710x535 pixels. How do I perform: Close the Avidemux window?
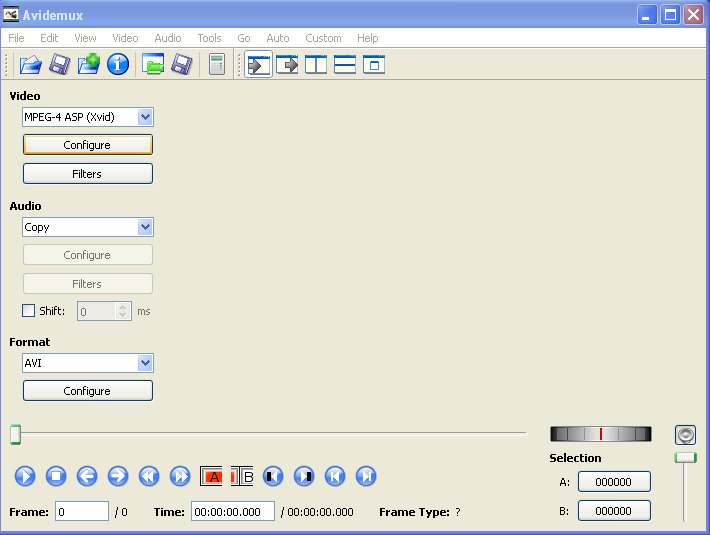coord(694,15)
